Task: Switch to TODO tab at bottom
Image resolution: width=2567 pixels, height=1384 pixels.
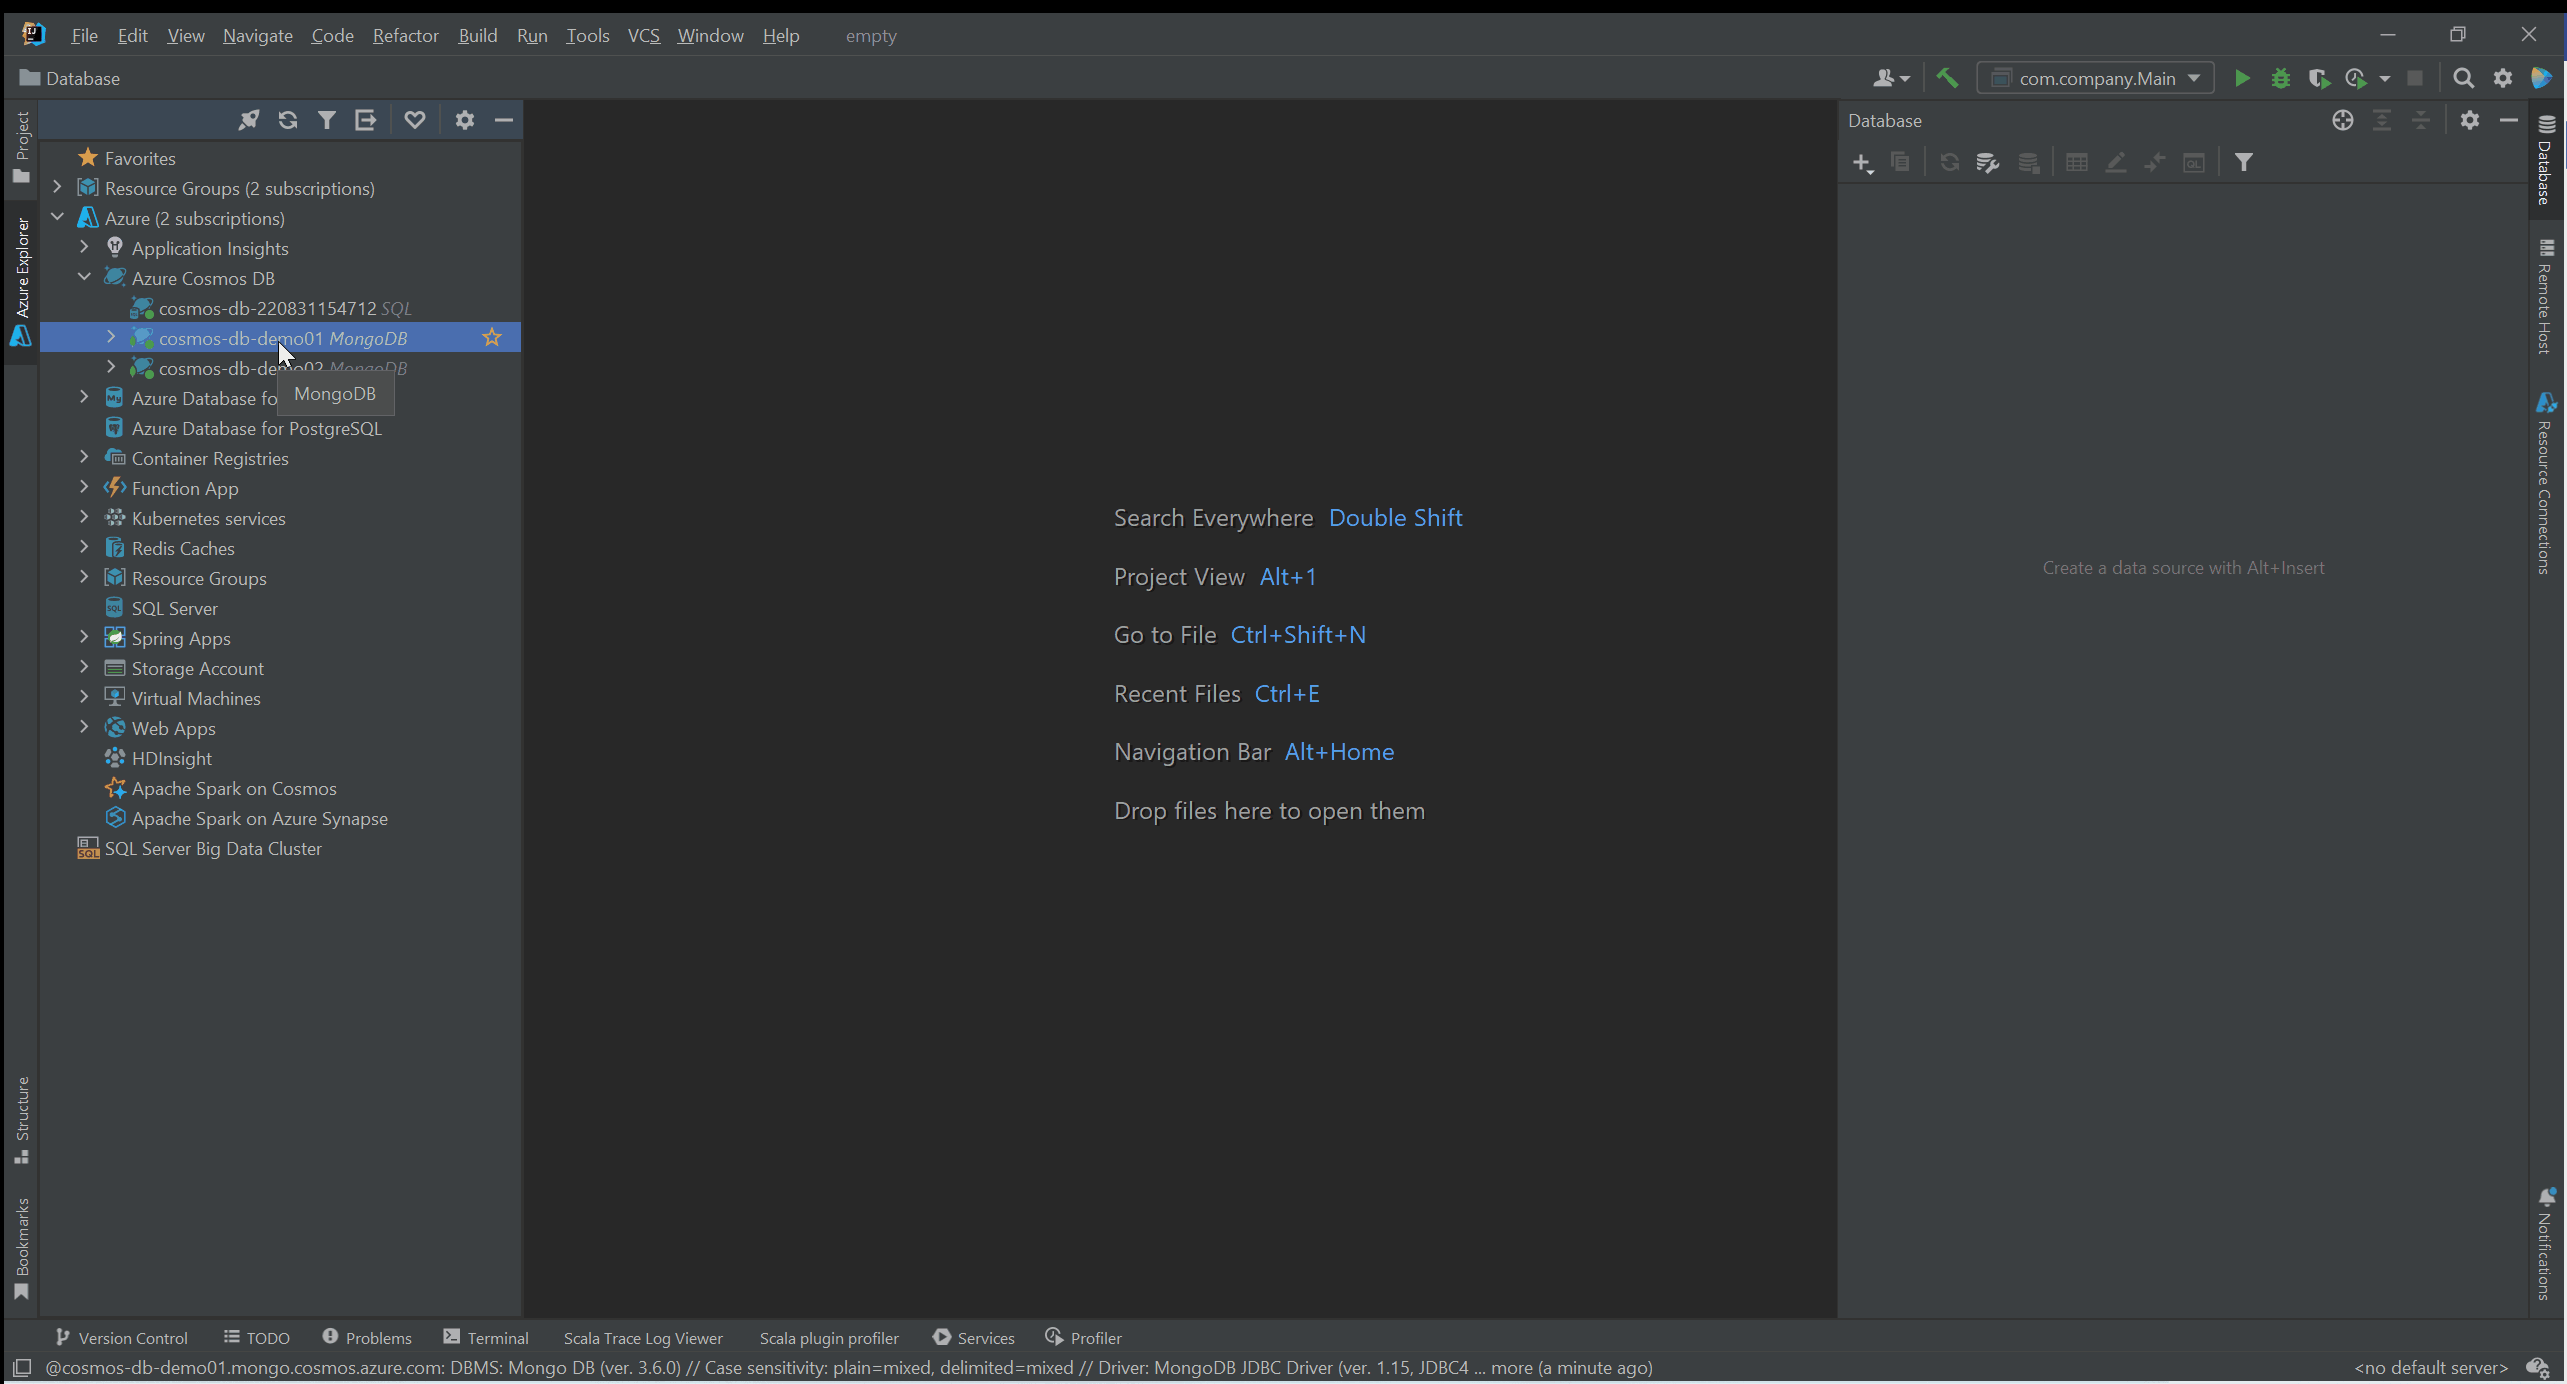Action: click(266, 1336)
